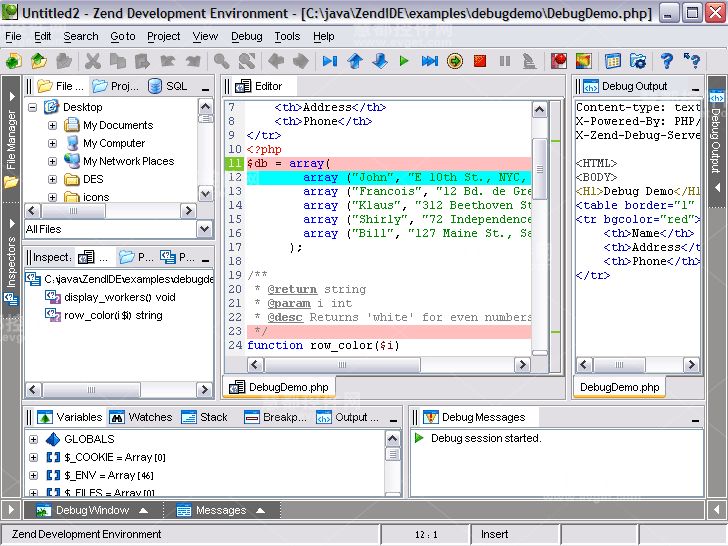This screenshot has width=728, height=546.
Task: Minimize the Debug Messages panel
Action: pyautogui.click(x=695, y=420)
